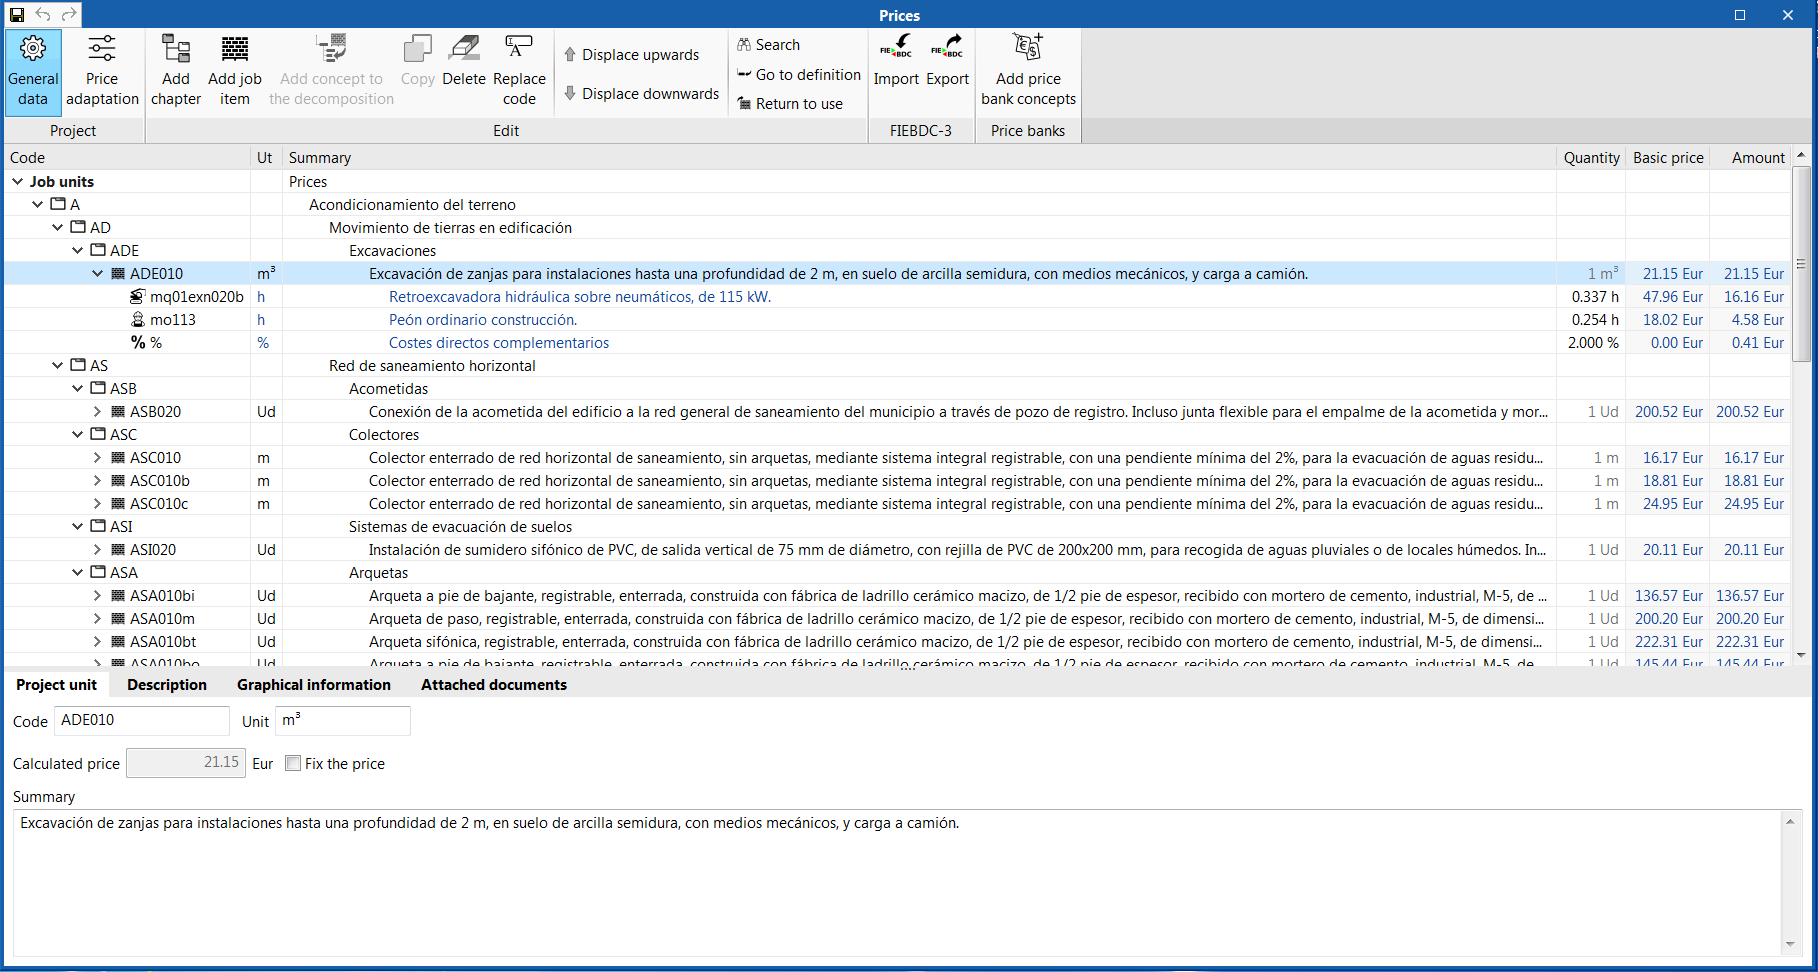This screenshot has width=1818, height=972.
Task: Add price bank concepts
Action: click(1027, 72)
